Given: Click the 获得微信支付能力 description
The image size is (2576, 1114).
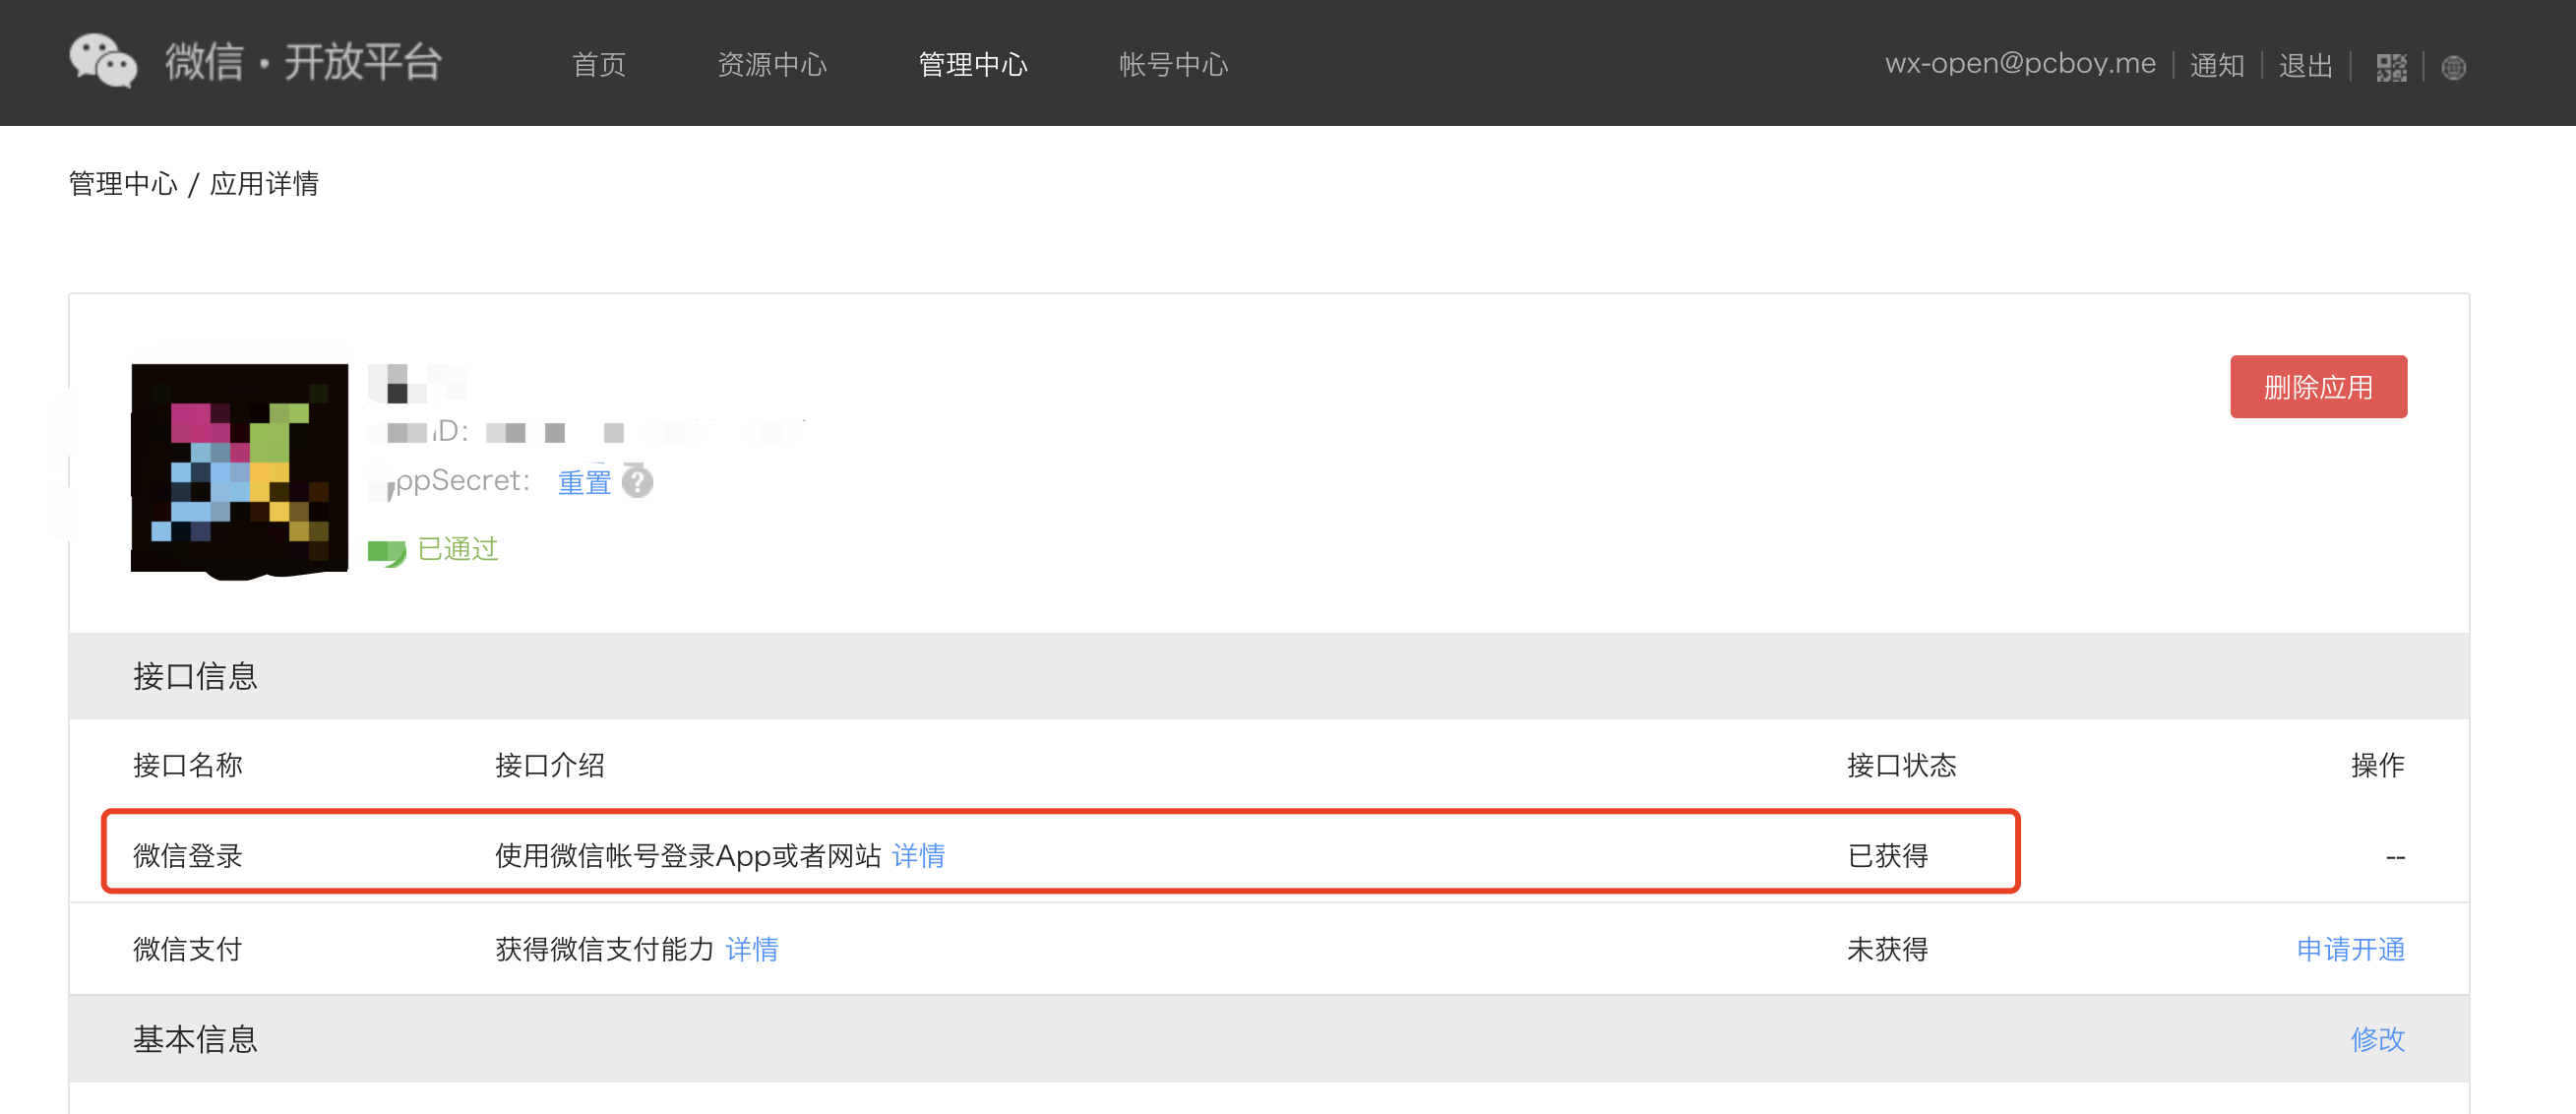Looking at the screenshot, I should point(605,948).
